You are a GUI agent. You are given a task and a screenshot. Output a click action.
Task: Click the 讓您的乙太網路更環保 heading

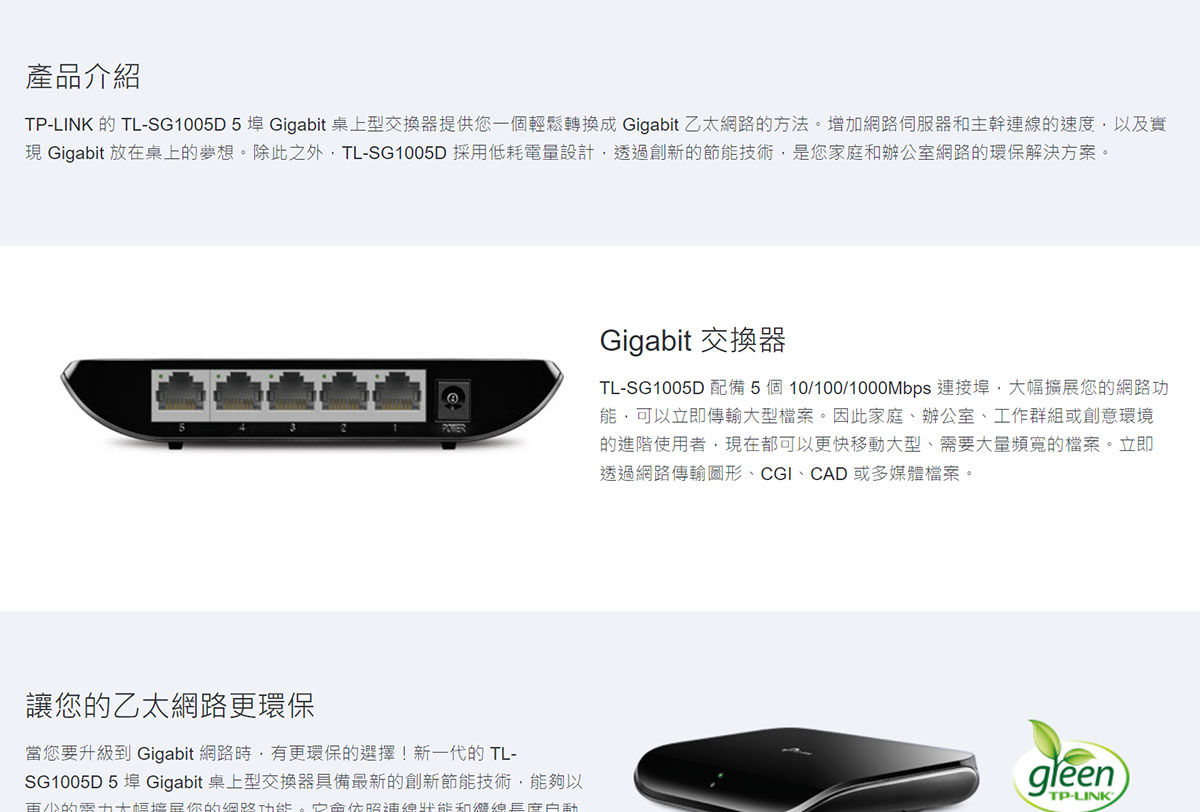[x=170, y=705]
